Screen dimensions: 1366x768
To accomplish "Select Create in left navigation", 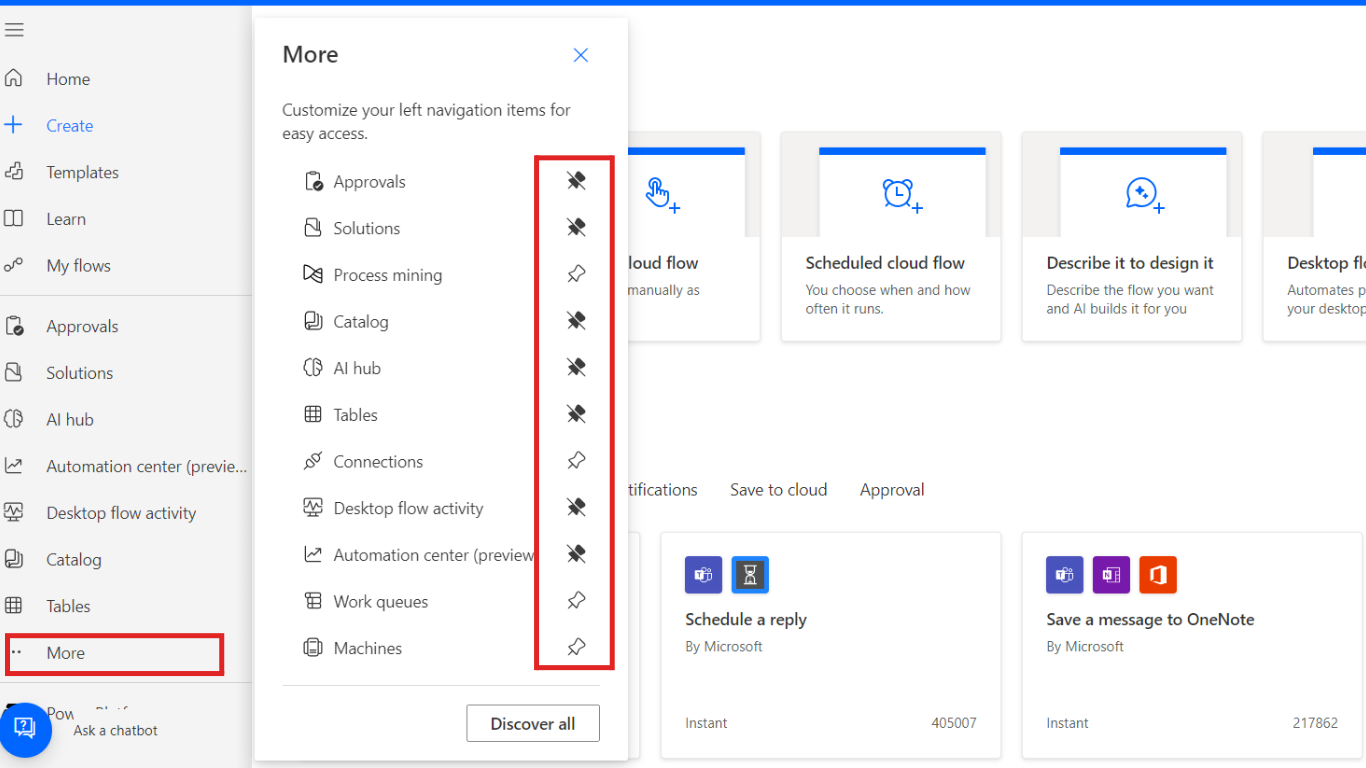I will 69,125.
